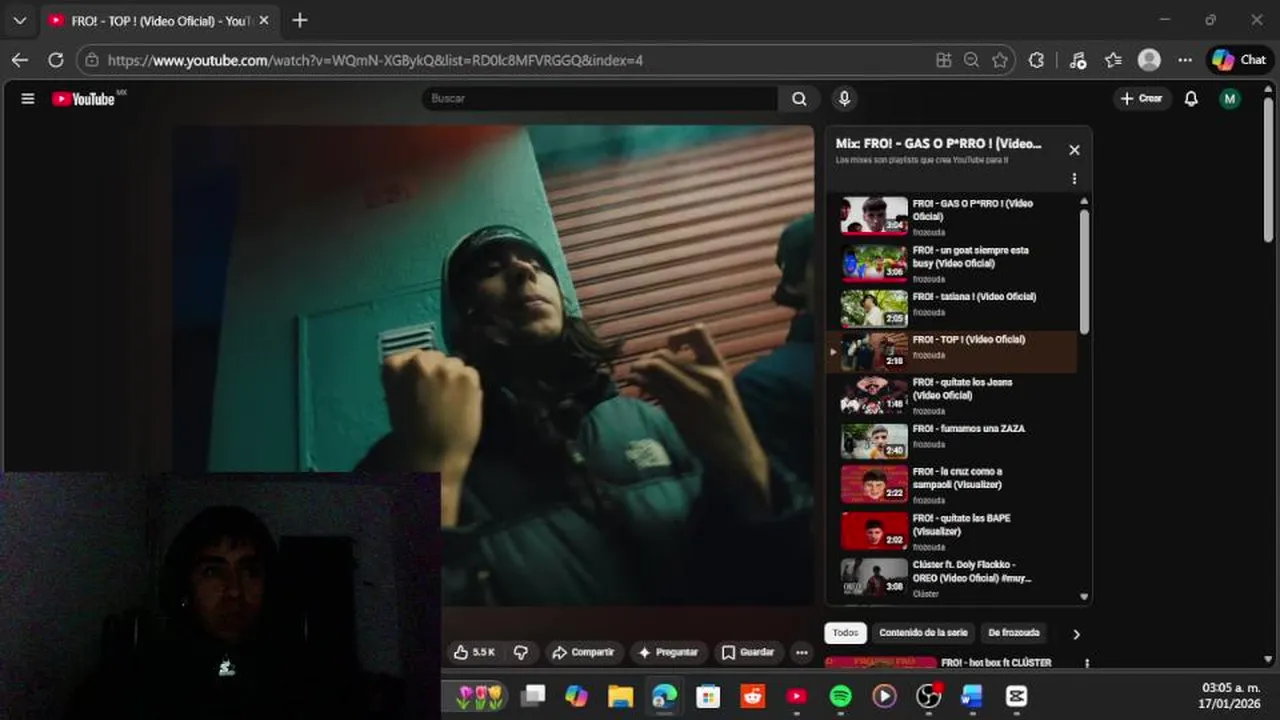Go to the YouTube home logo
This screenshot has width=1280, height=720.
tap(84, 99)
